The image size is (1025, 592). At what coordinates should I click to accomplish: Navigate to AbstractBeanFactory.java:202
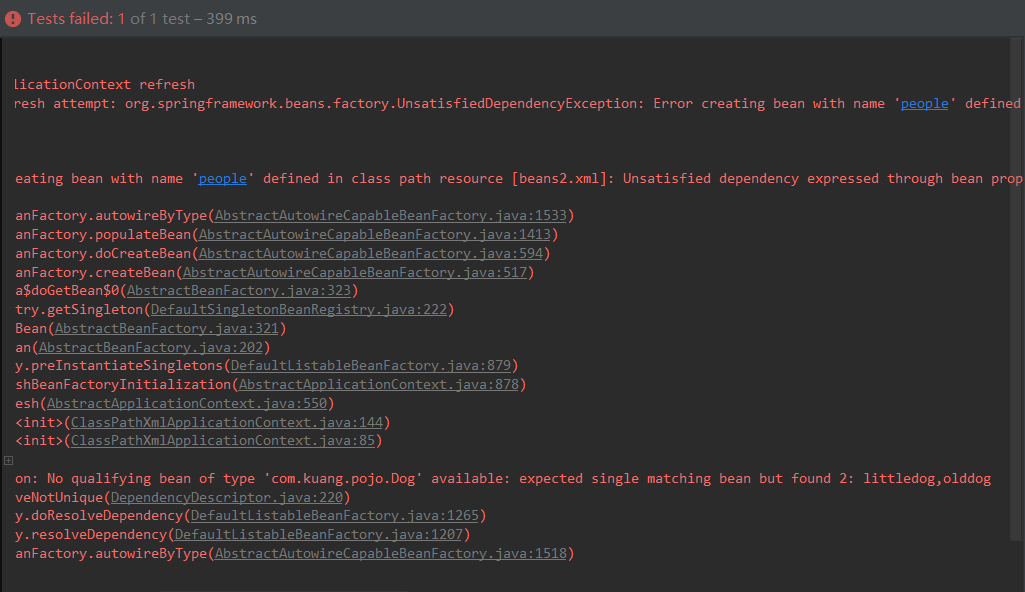(x=151, y=347)
